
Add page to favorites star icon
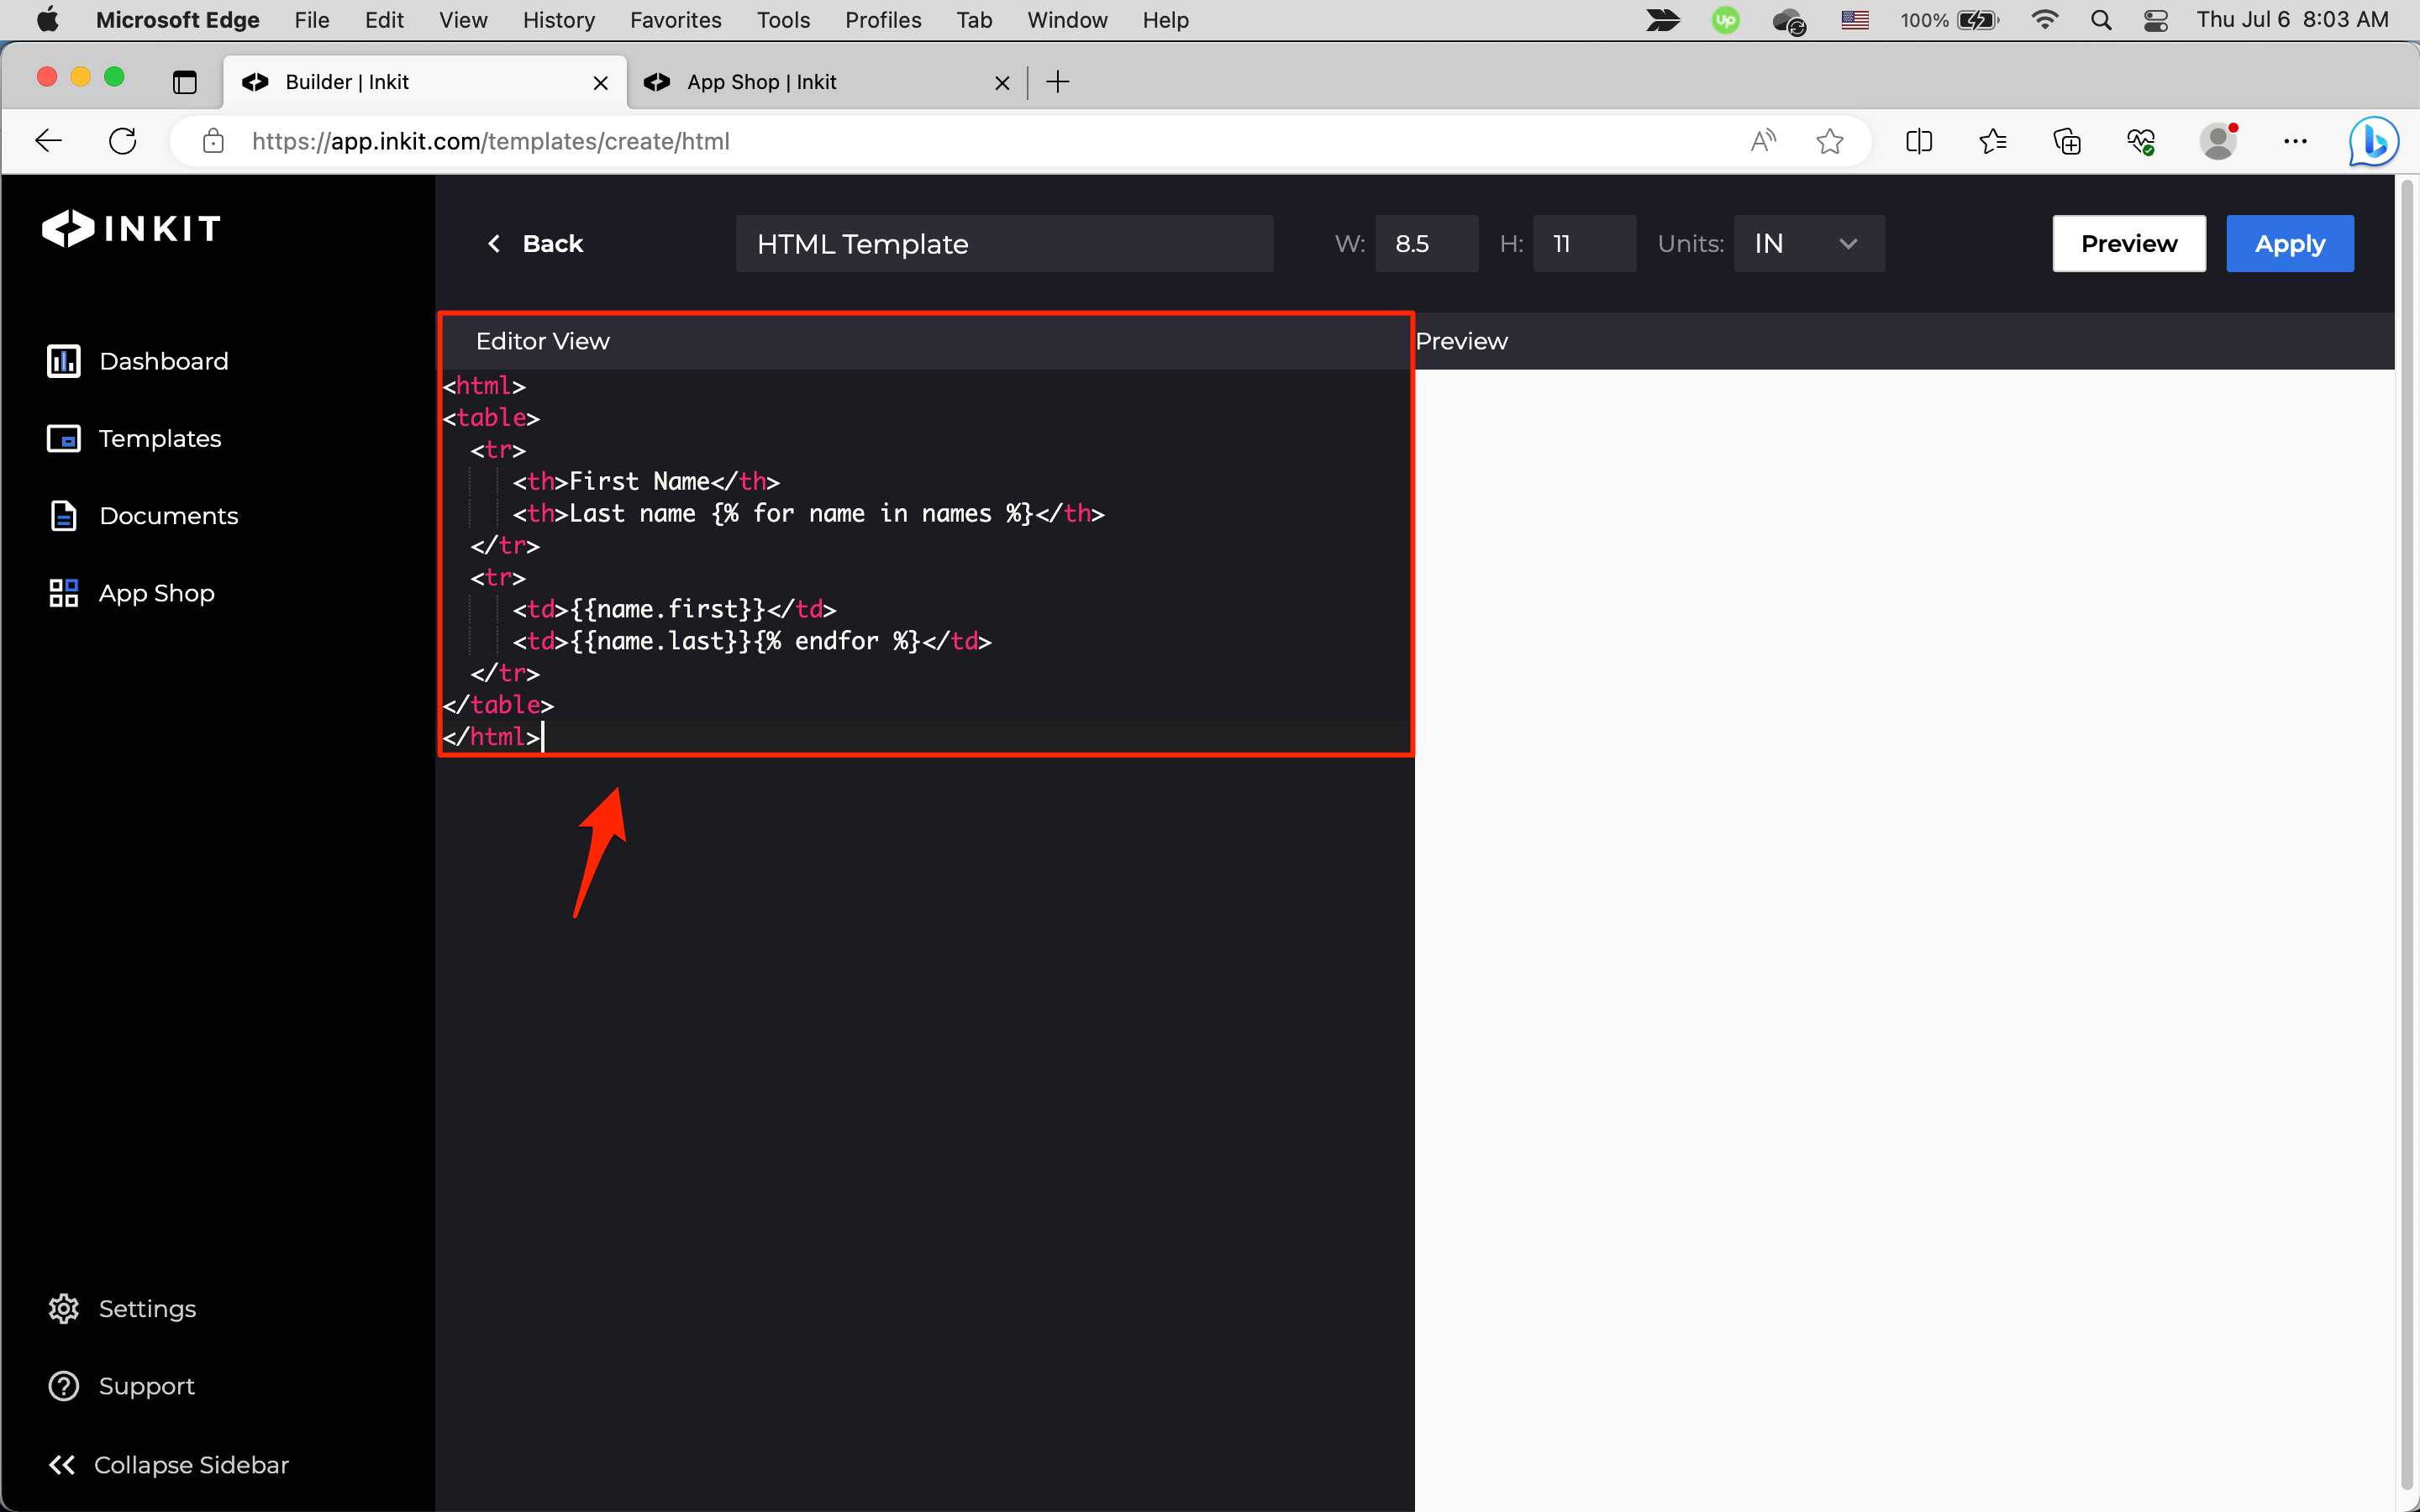pyautogui.click(x=1830, y=141)
